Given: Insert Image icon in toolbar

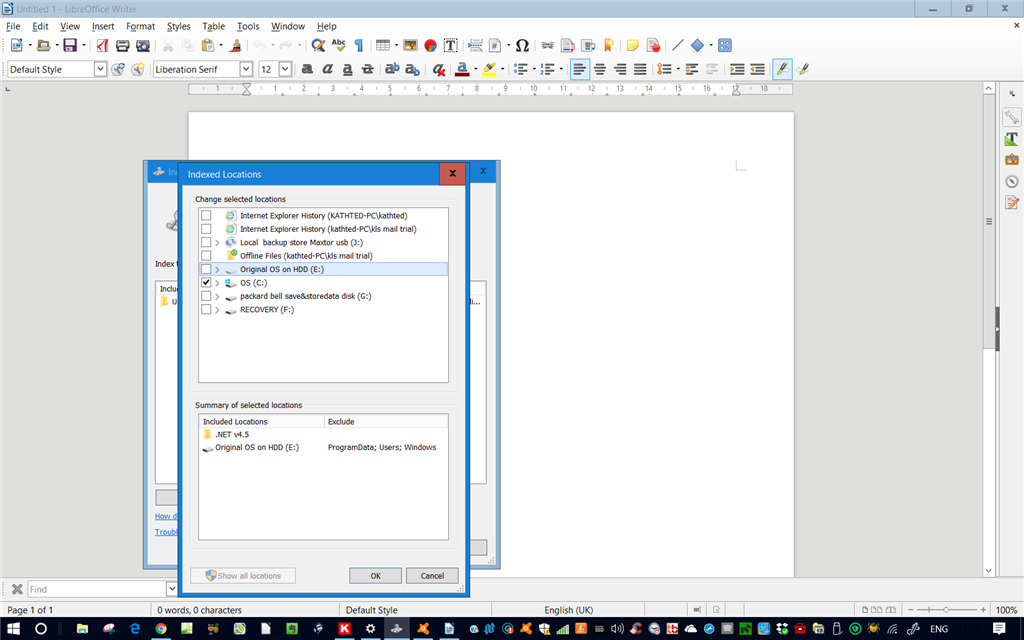Looking at the screenshot, I should point(410,45).
